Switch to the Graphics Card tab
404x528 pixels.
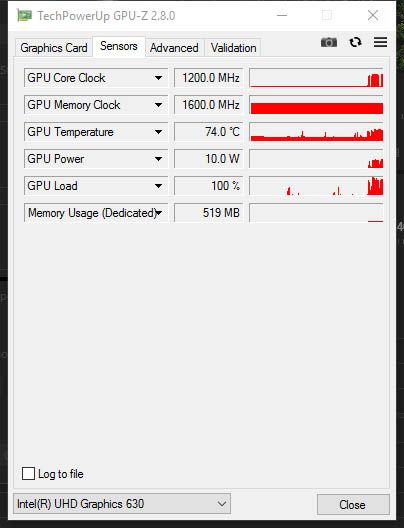tap(54, 48)
